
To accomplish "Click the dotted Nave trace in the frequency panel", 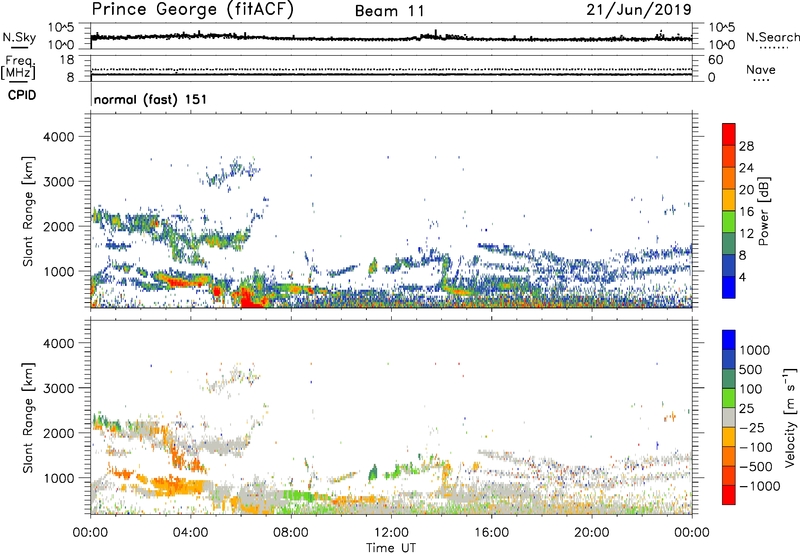I will pos(391,69).
